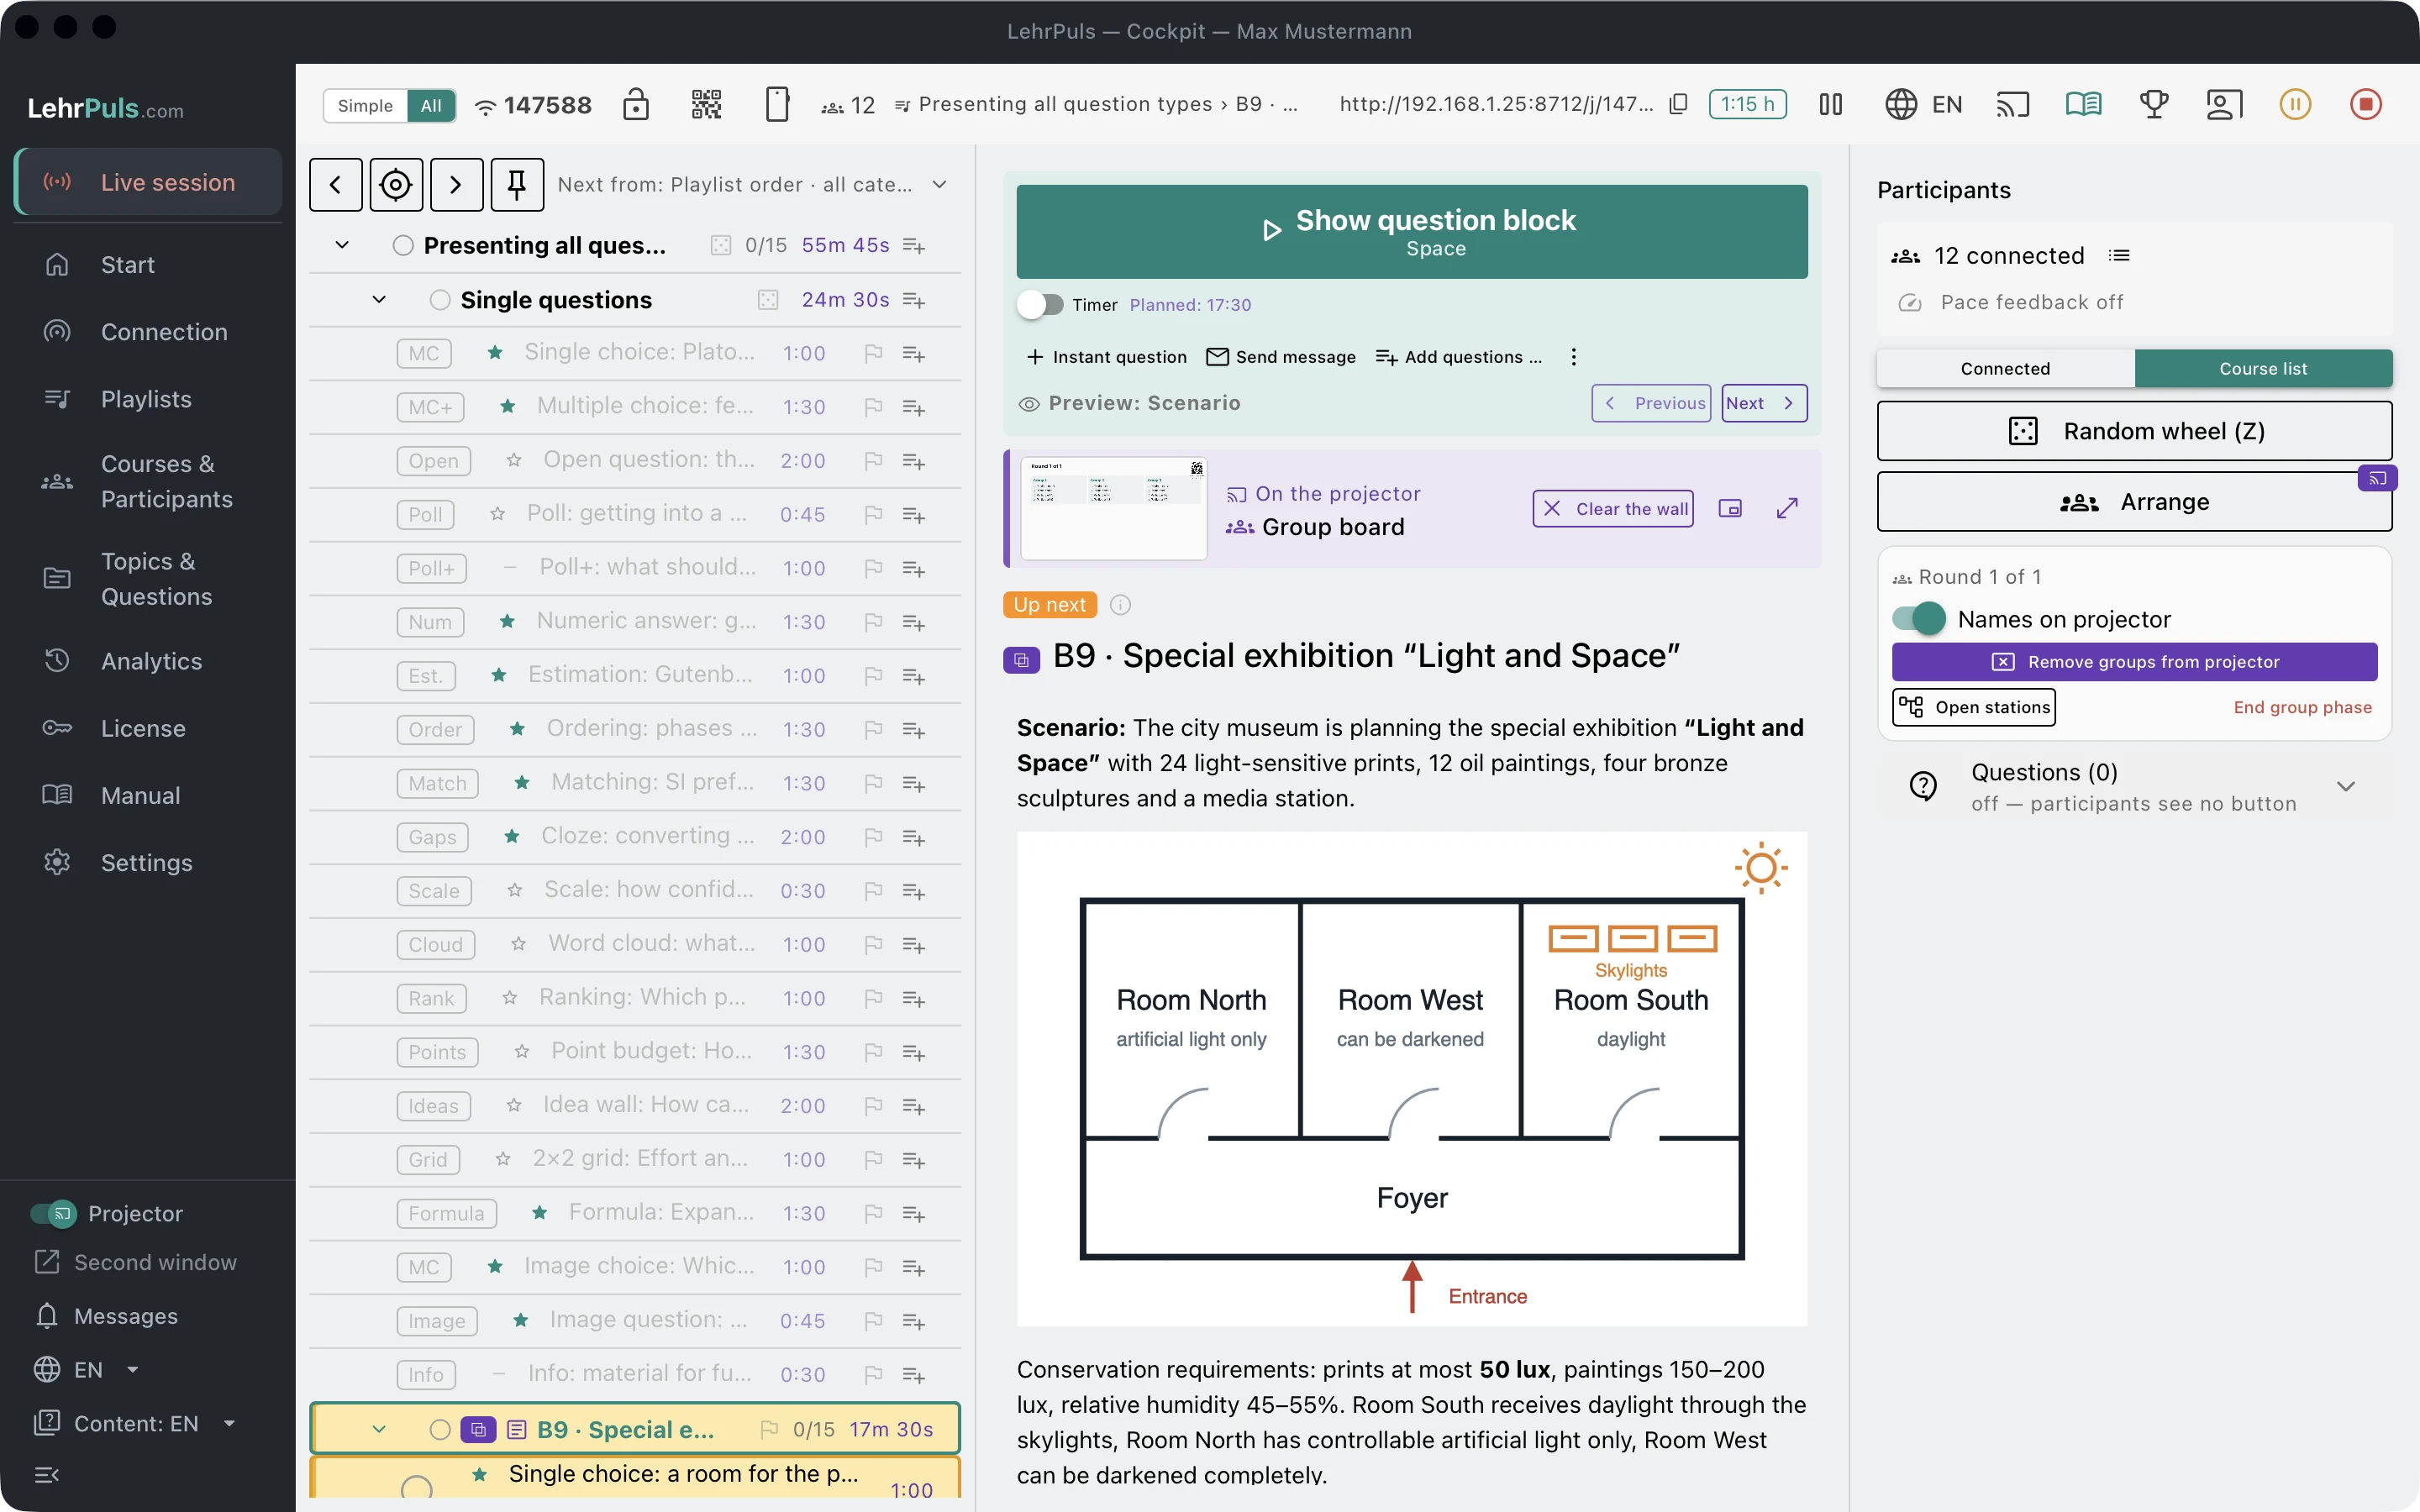
Task: Click the session lock icon
Action: coord(636,104)
